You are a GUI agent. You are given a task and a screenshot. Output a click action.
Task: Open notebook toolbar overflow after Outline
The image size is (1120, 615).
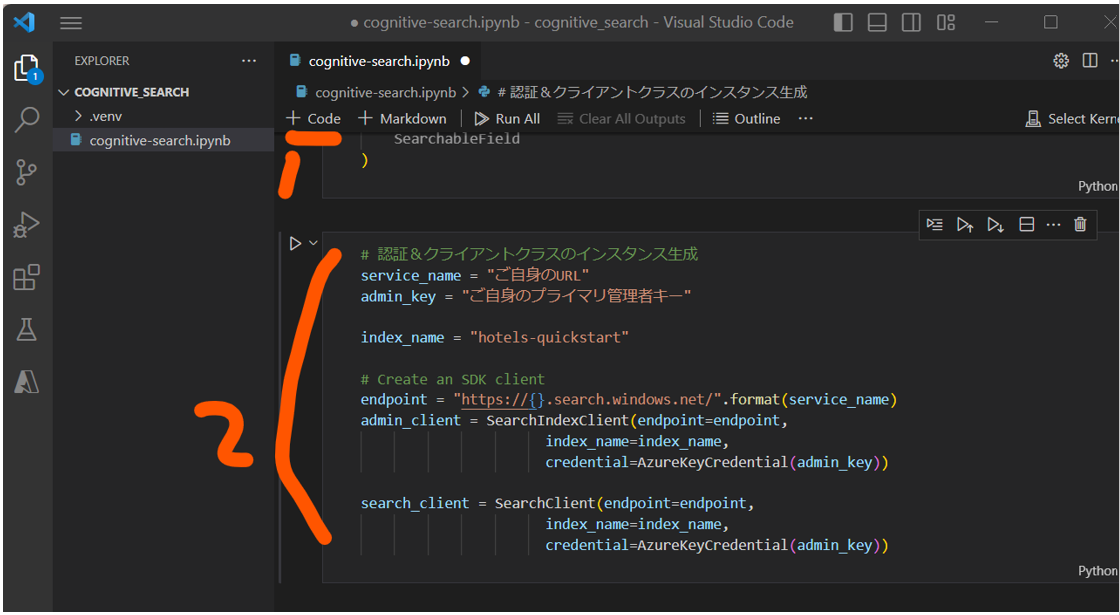coord(806,119)
